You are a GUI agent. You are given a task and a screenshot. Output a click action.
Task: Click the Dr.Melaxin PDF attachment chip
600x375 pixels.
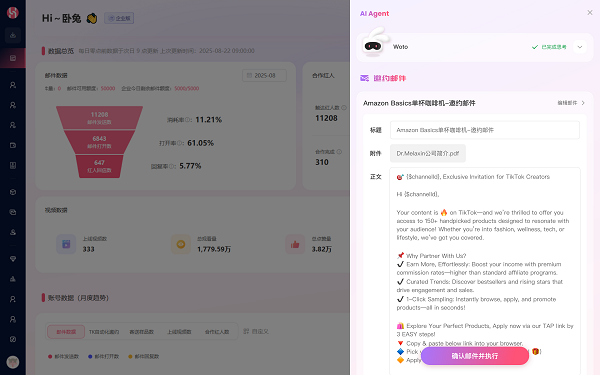[427, 153]
